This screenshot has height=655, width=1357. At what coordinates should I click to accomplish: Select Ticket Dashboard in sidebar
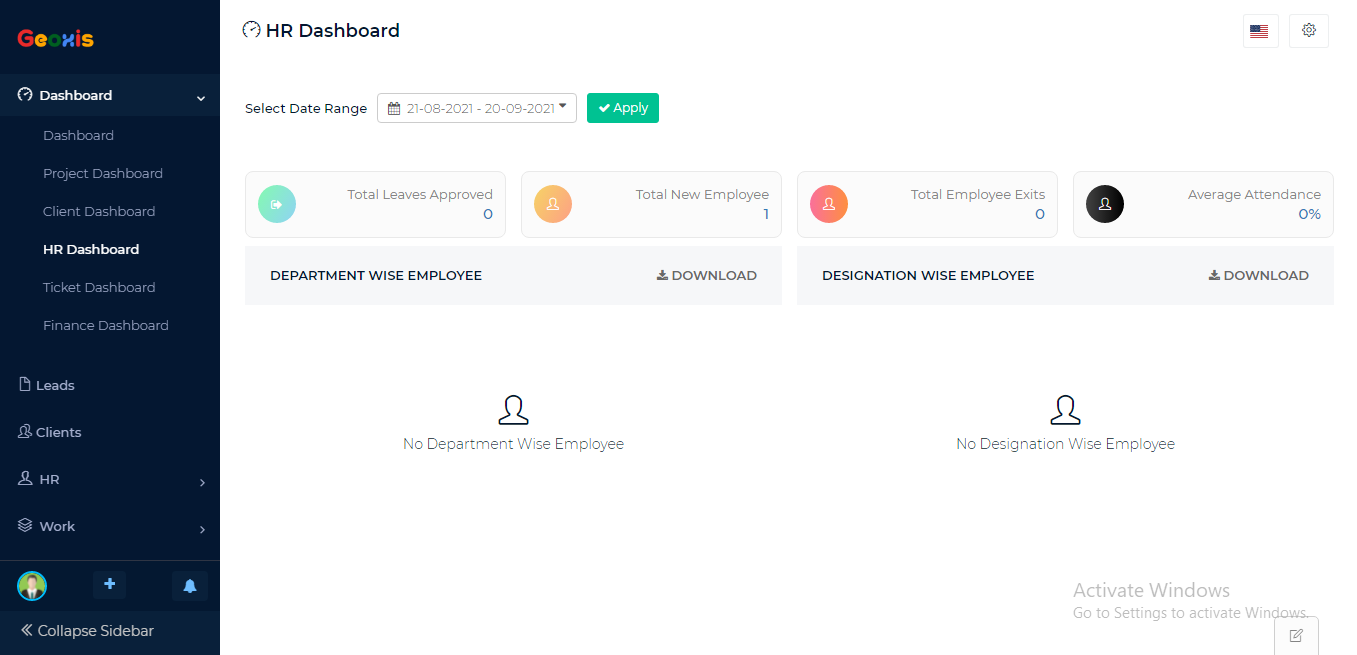(x=99, y=288)
